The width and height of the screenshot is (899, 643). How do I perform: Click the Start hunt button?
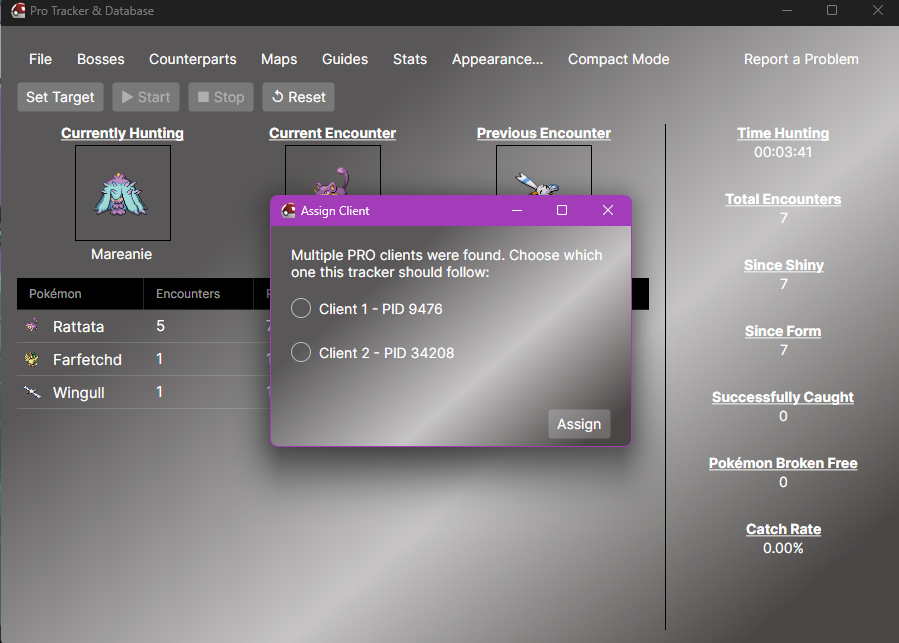coord(146,97)
